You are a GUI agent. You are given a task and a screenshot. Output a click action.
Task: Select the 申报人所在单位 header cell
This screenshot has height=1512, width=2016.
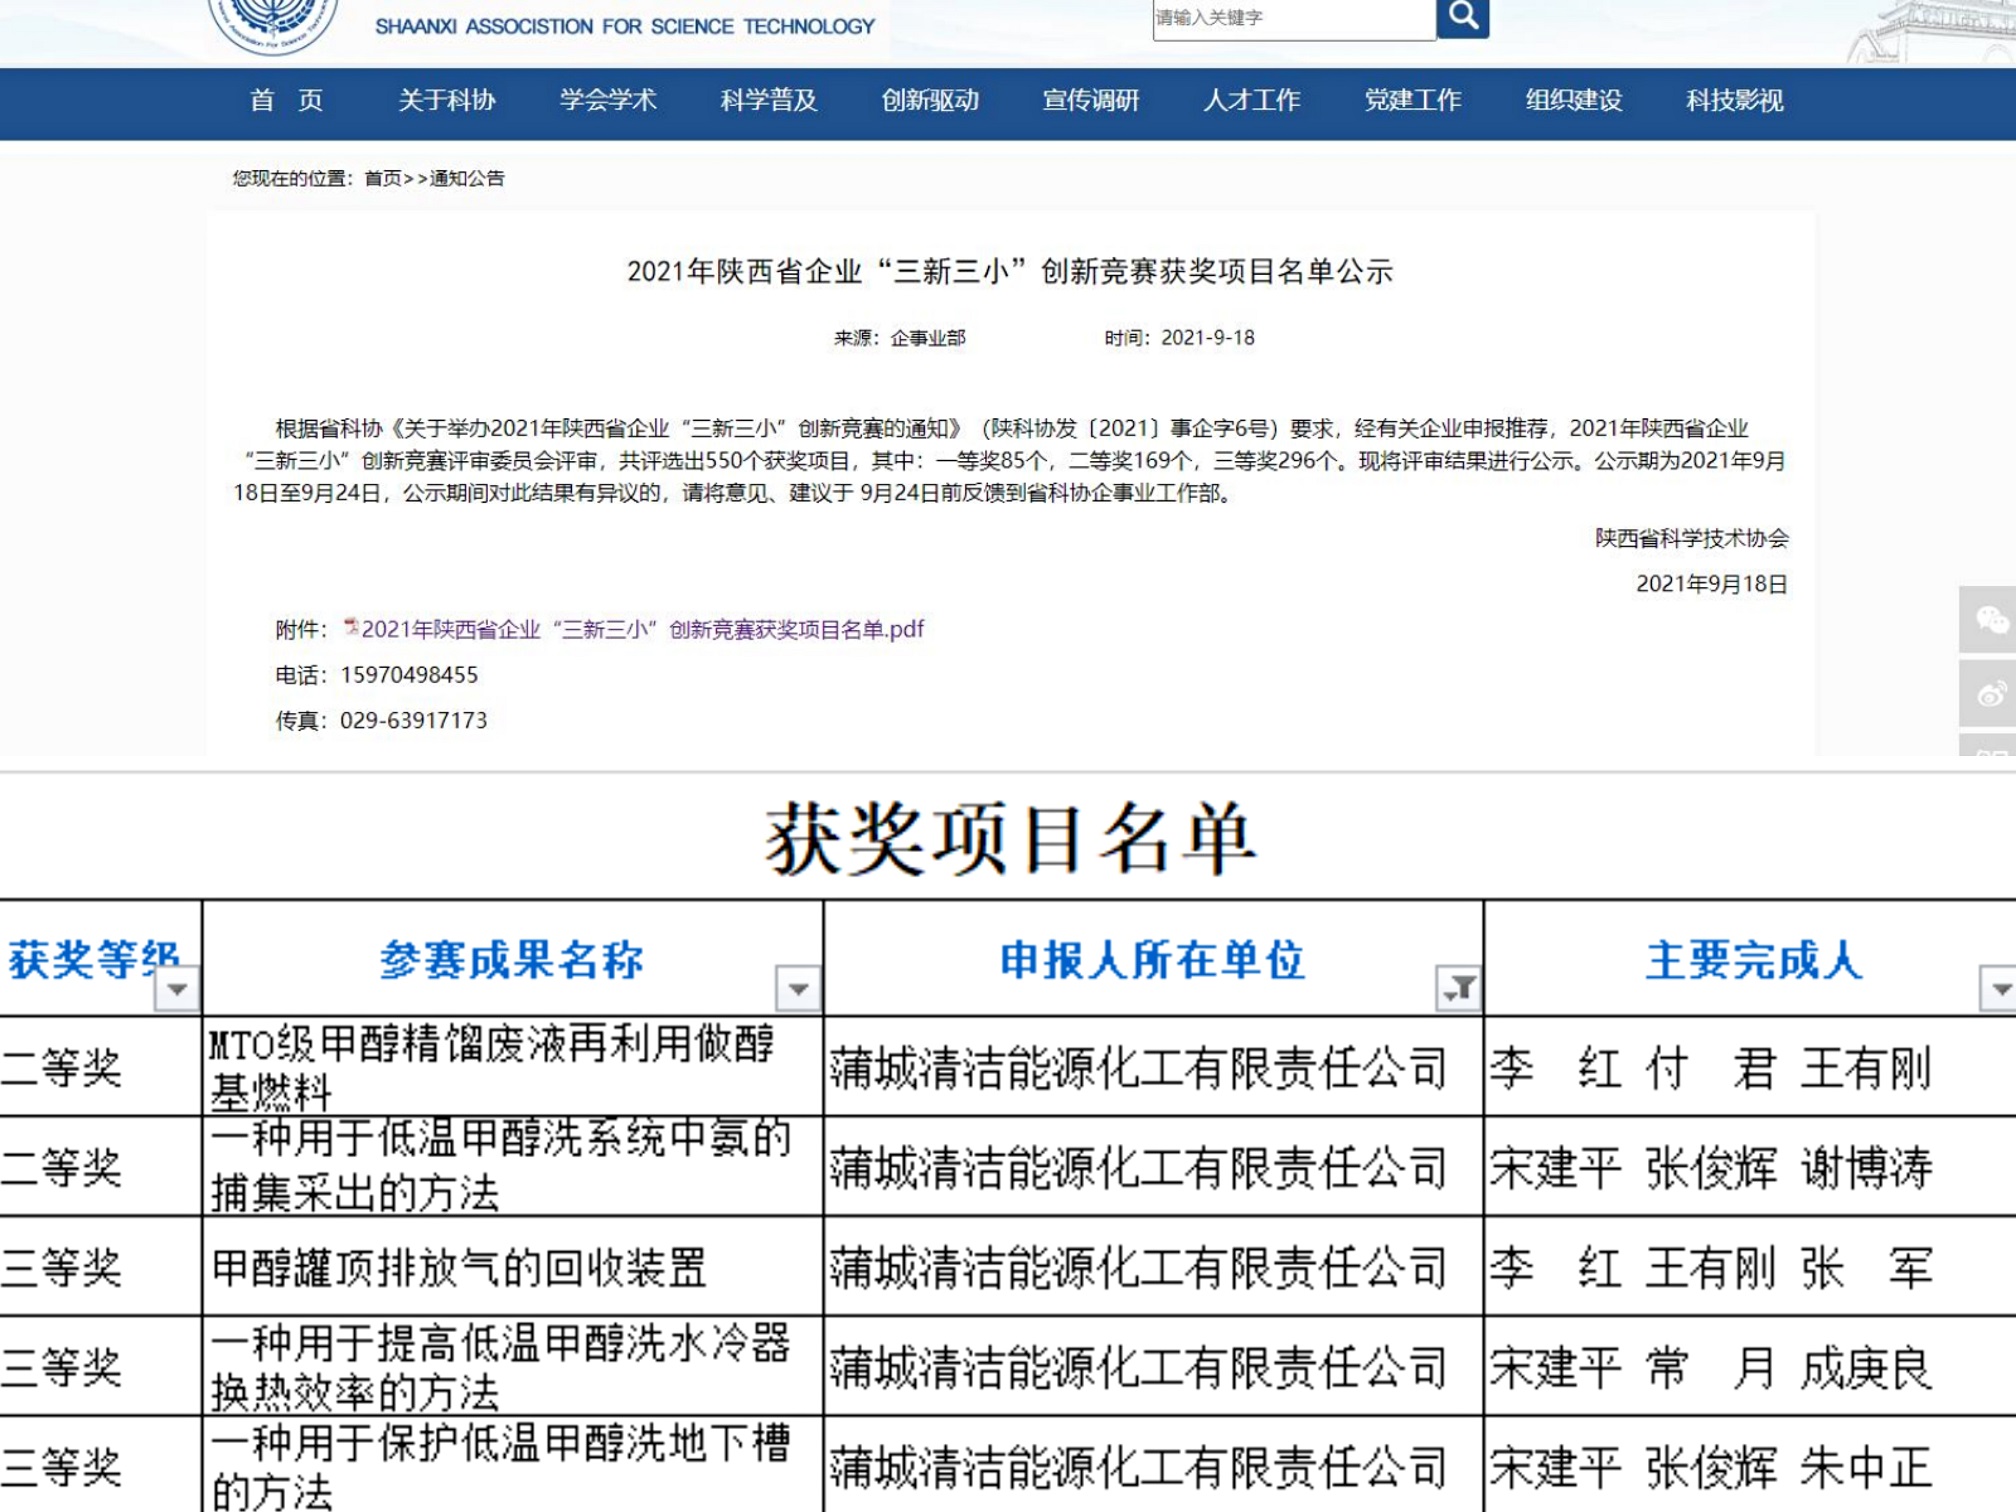(x=1154, y=958)
